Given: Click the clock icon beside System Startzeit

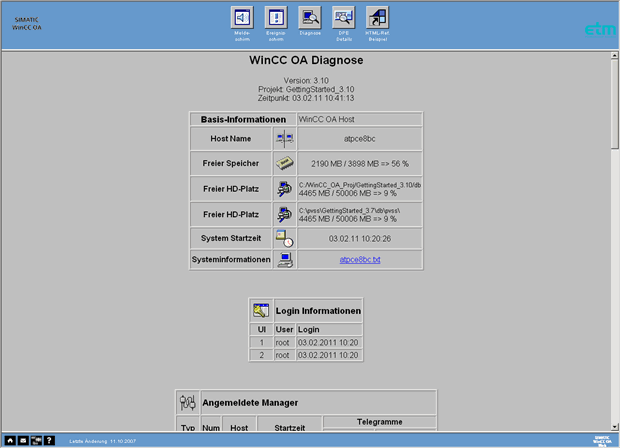Looking at the screenshot, I should (285, 238).
